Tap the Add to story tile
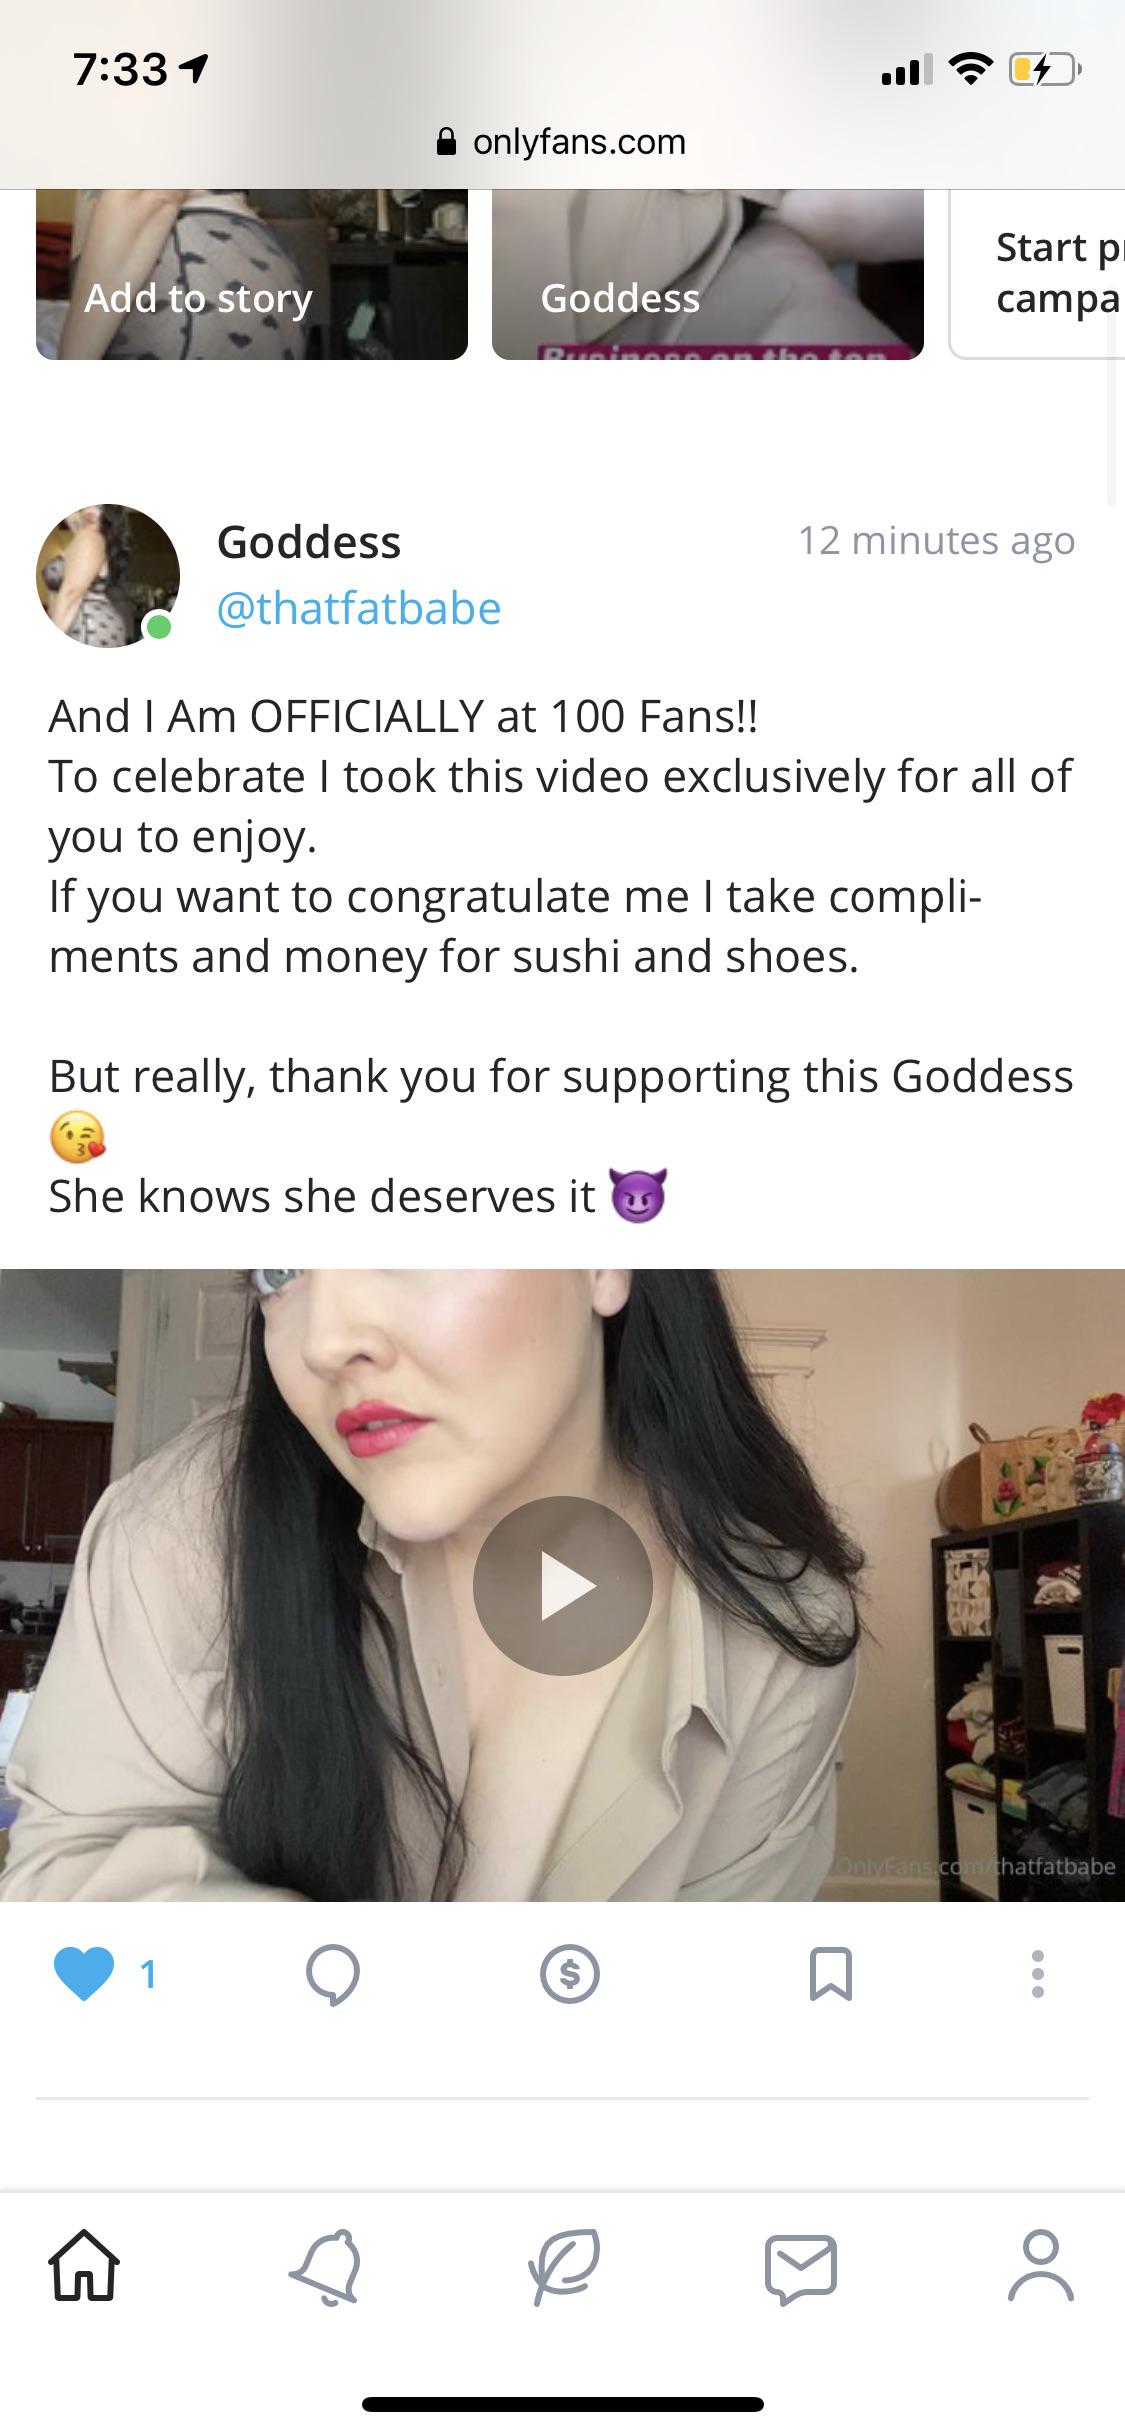1125x2436 pixels. click(252, 275)
